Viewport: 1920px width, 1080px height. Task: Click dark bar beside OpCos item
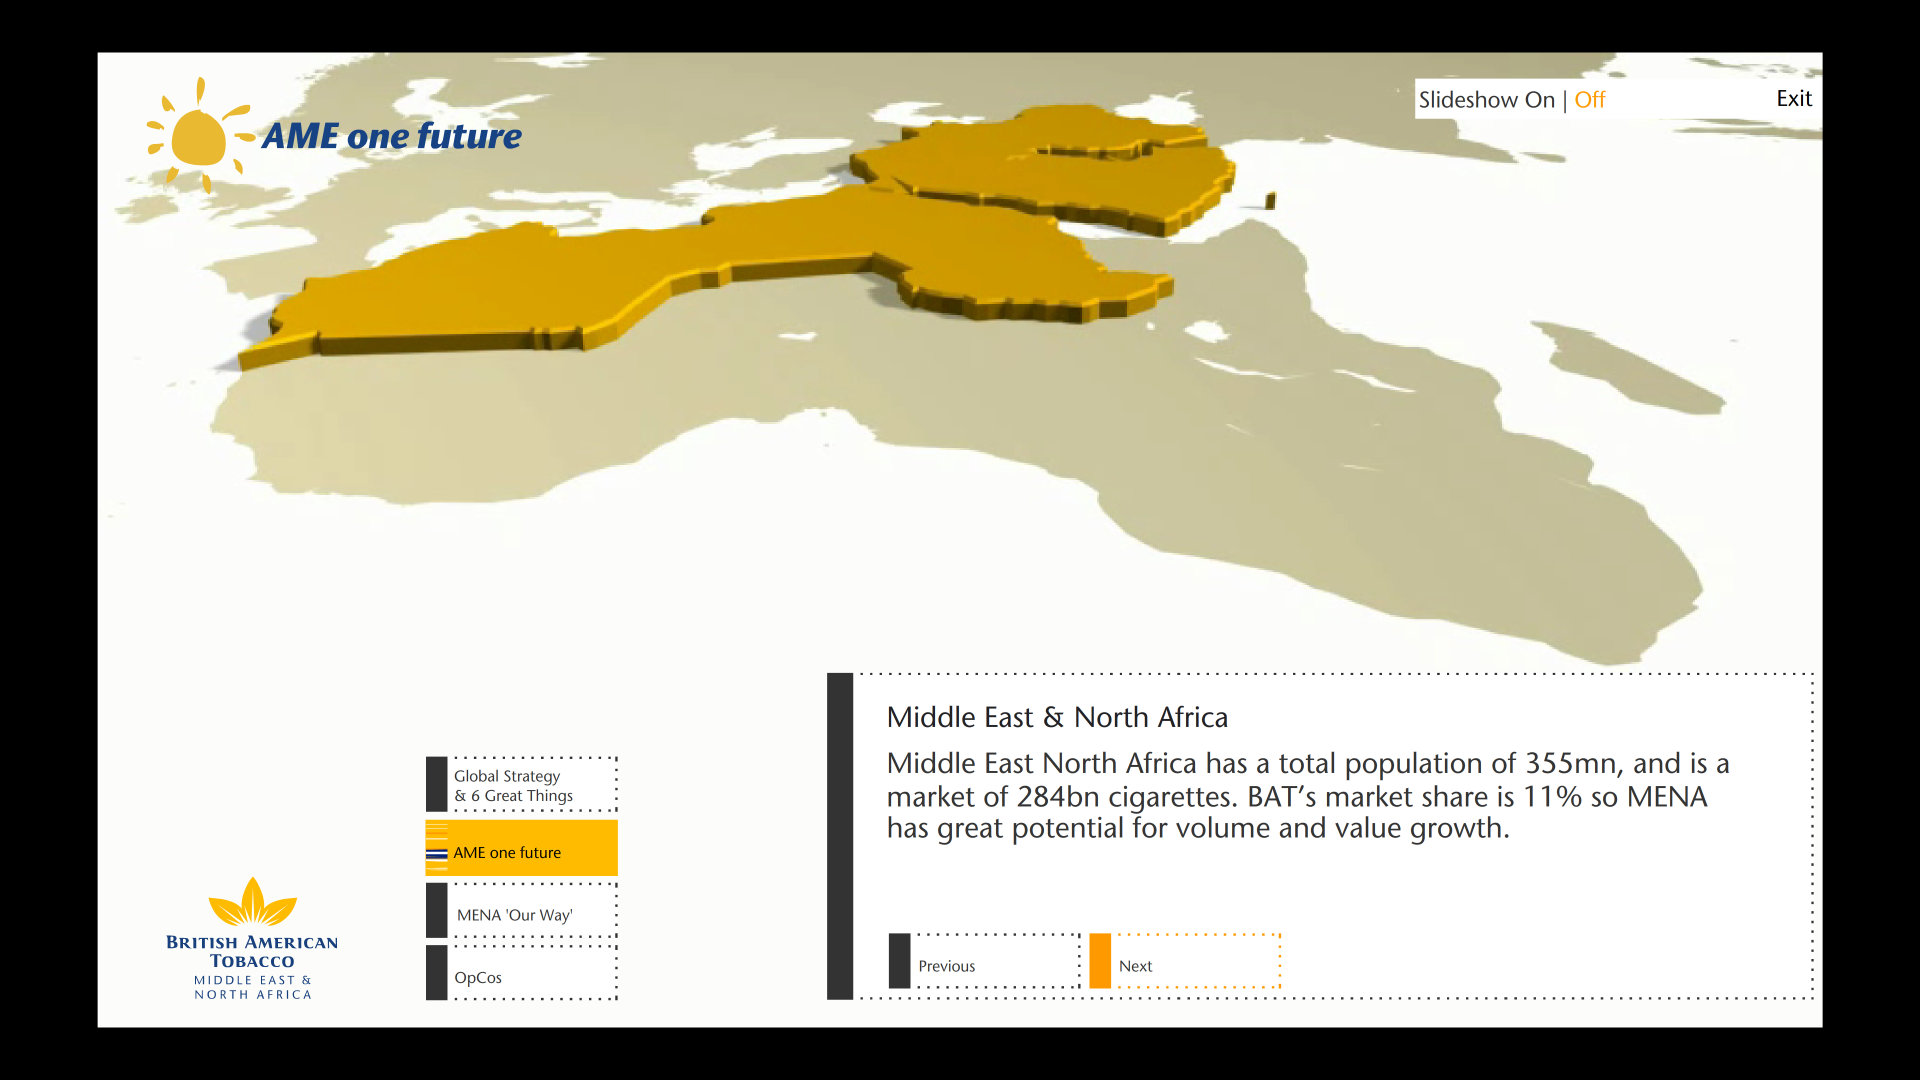tap(437, 972)
